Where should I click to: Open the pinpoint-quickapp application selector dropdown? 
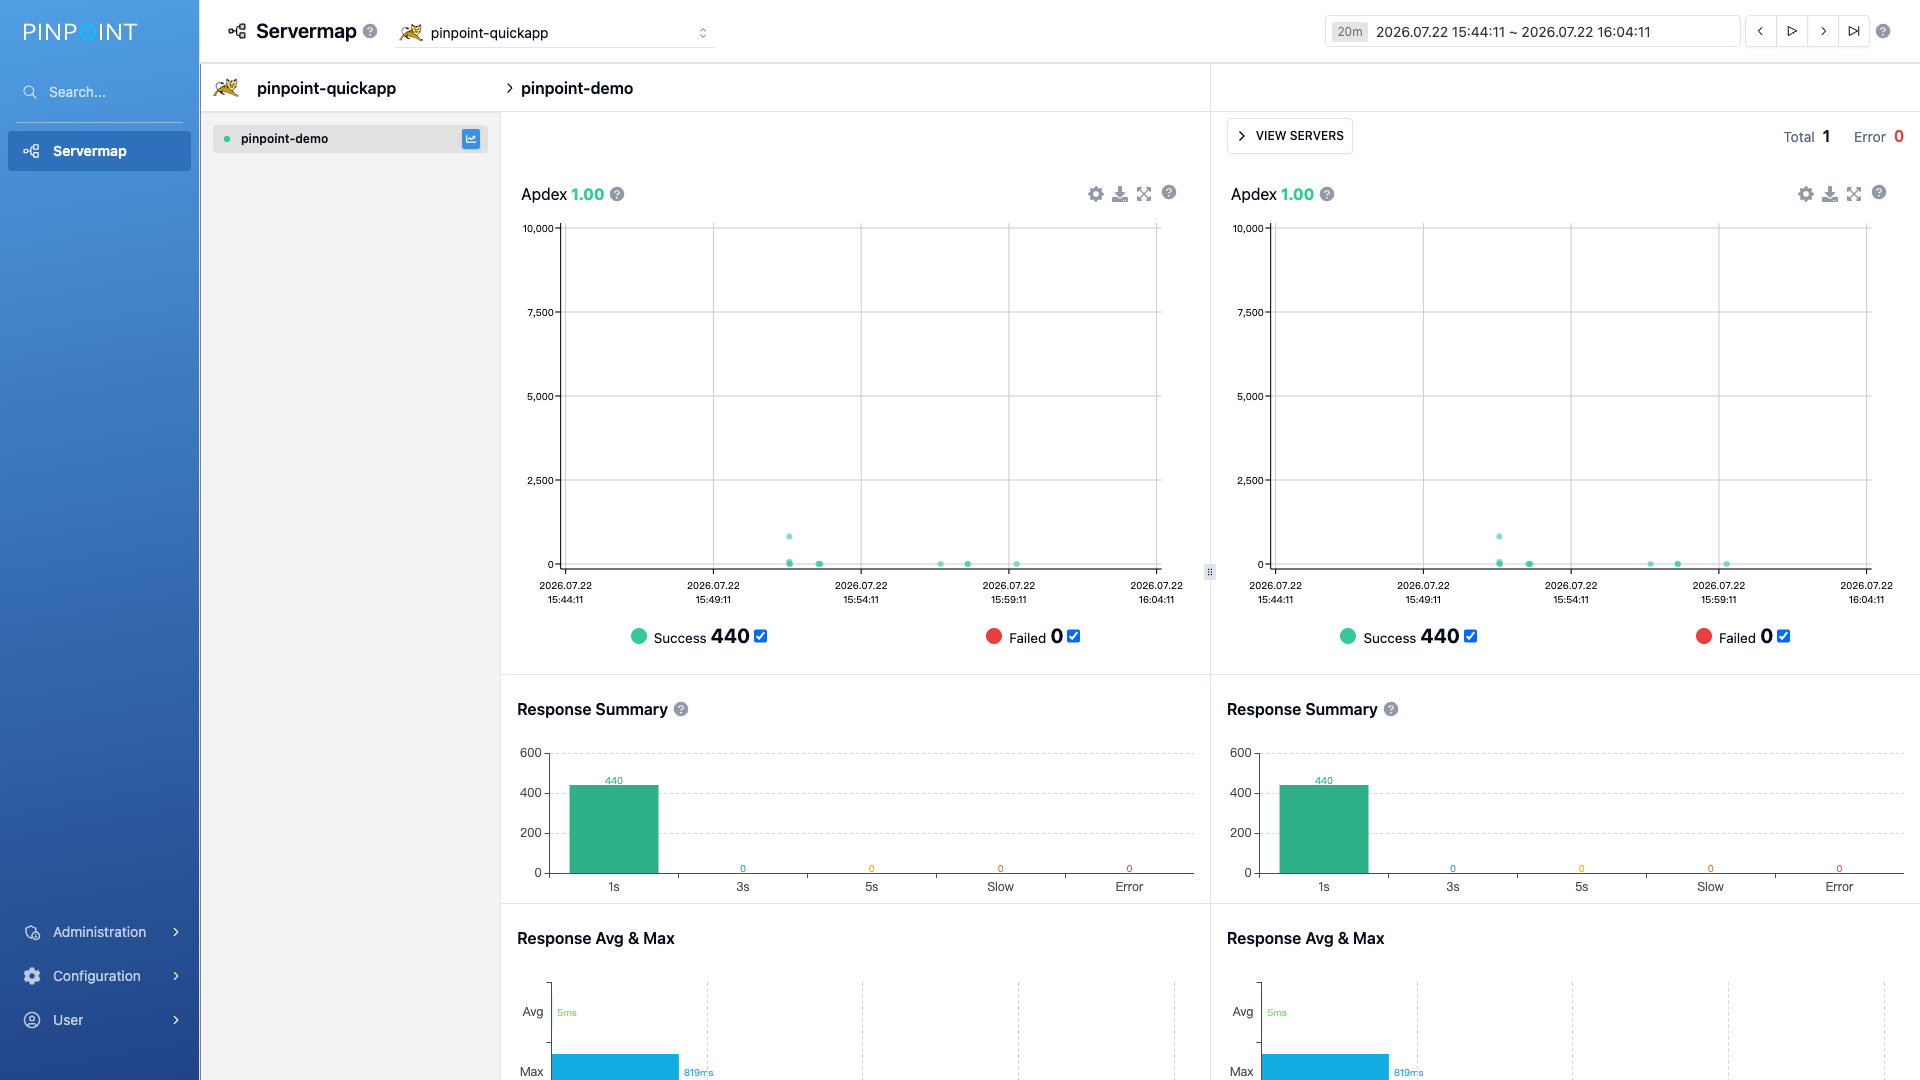point(555,33)
